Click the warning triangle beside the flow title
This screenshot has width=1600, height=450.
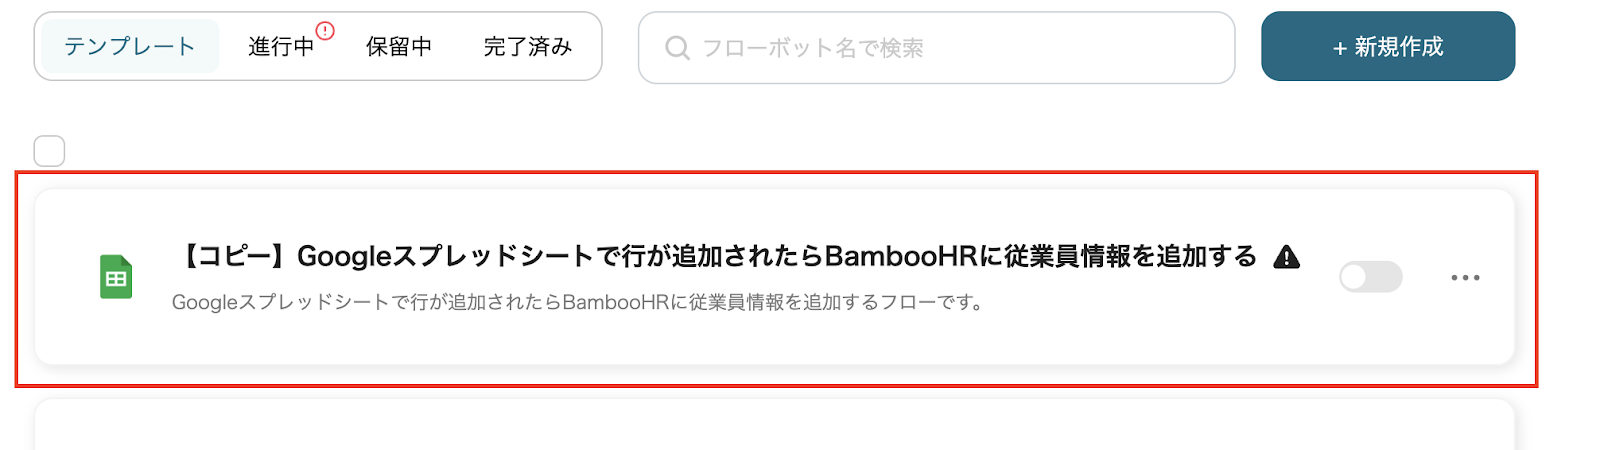pos(1287,257)
